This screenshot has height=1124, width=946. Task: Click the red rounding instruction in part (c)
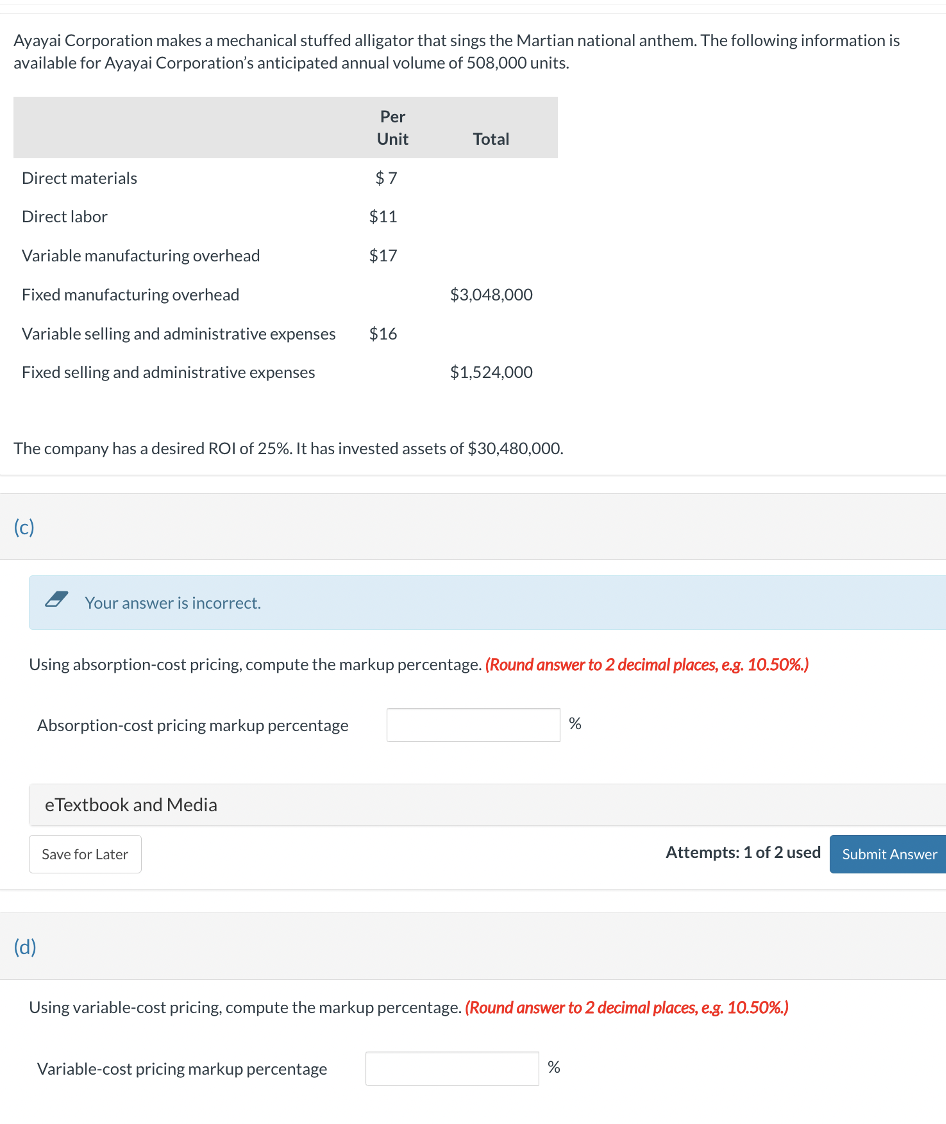[x=649, y=664]
